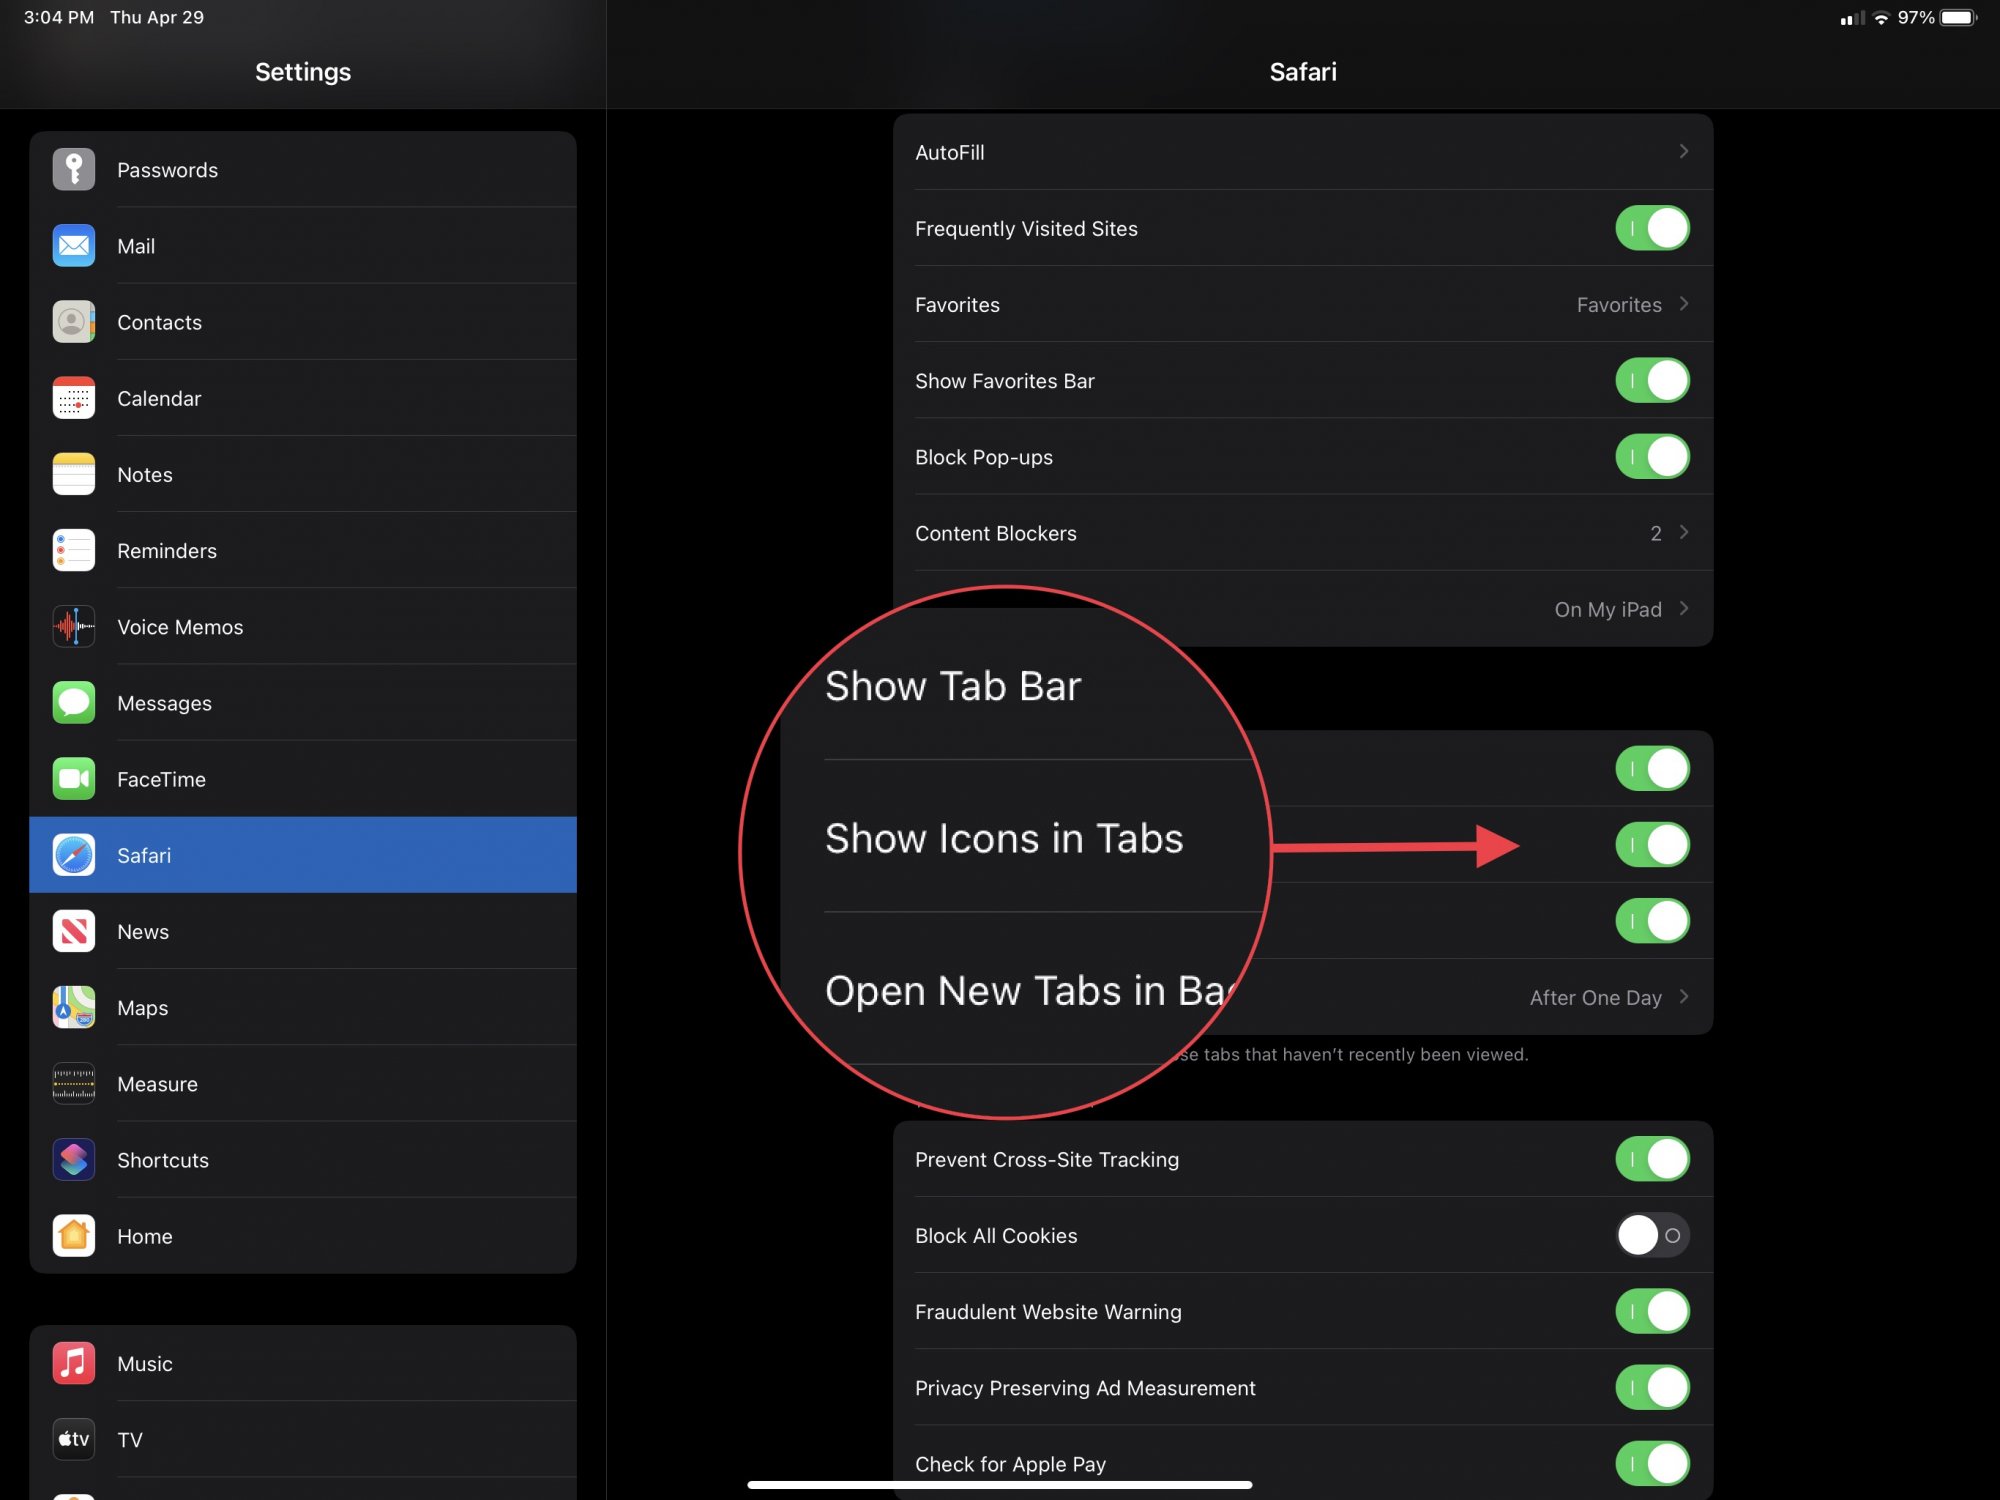Tap the News app icon
2000x1500 pixels.
pyautogui.click(x=73, y=931)
